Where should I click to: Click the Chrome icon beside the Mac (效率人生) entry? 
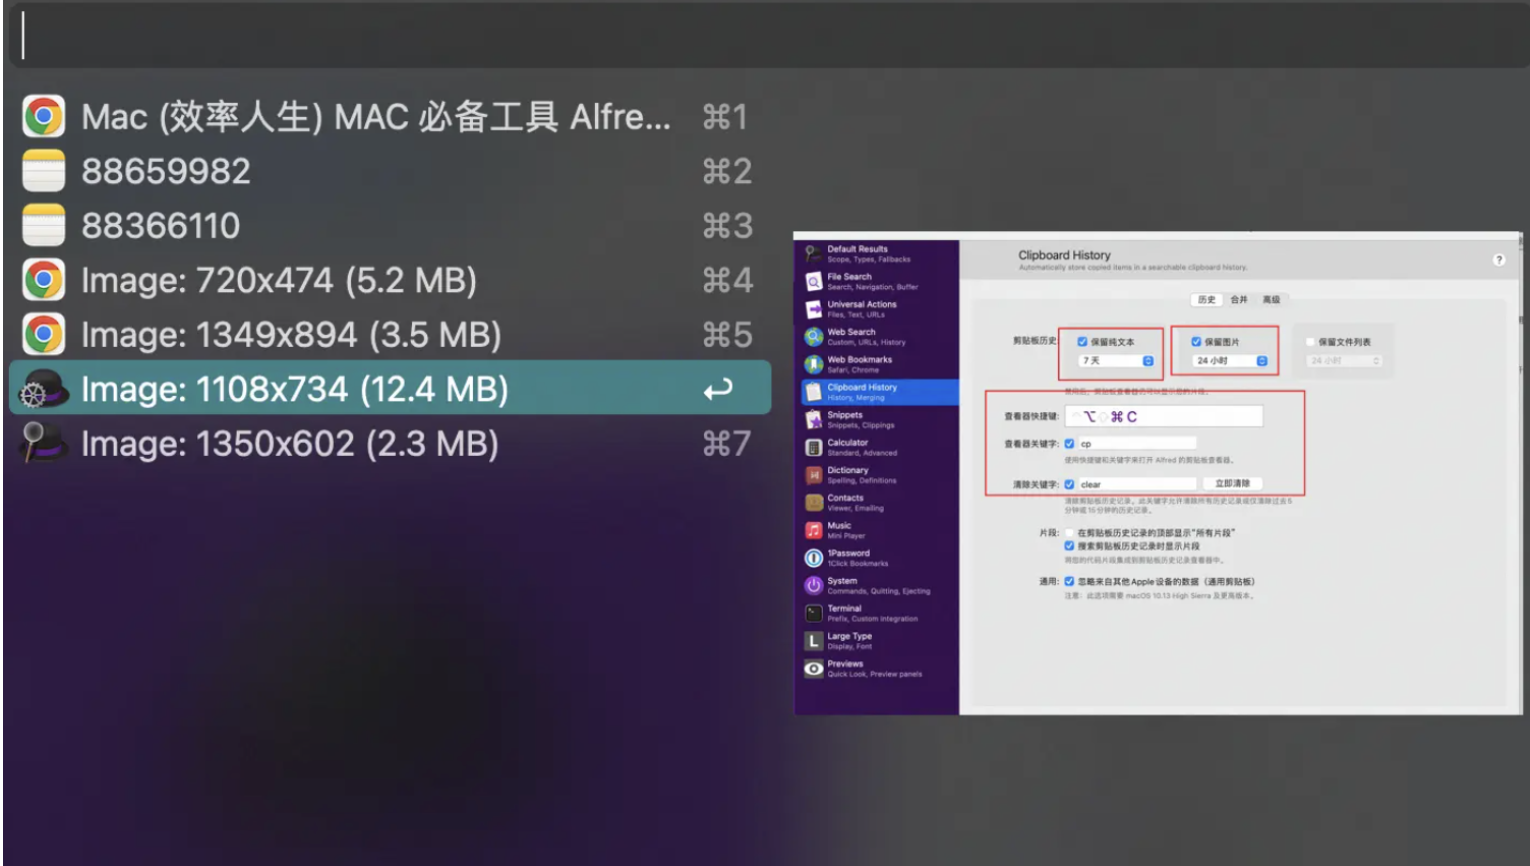44,117
